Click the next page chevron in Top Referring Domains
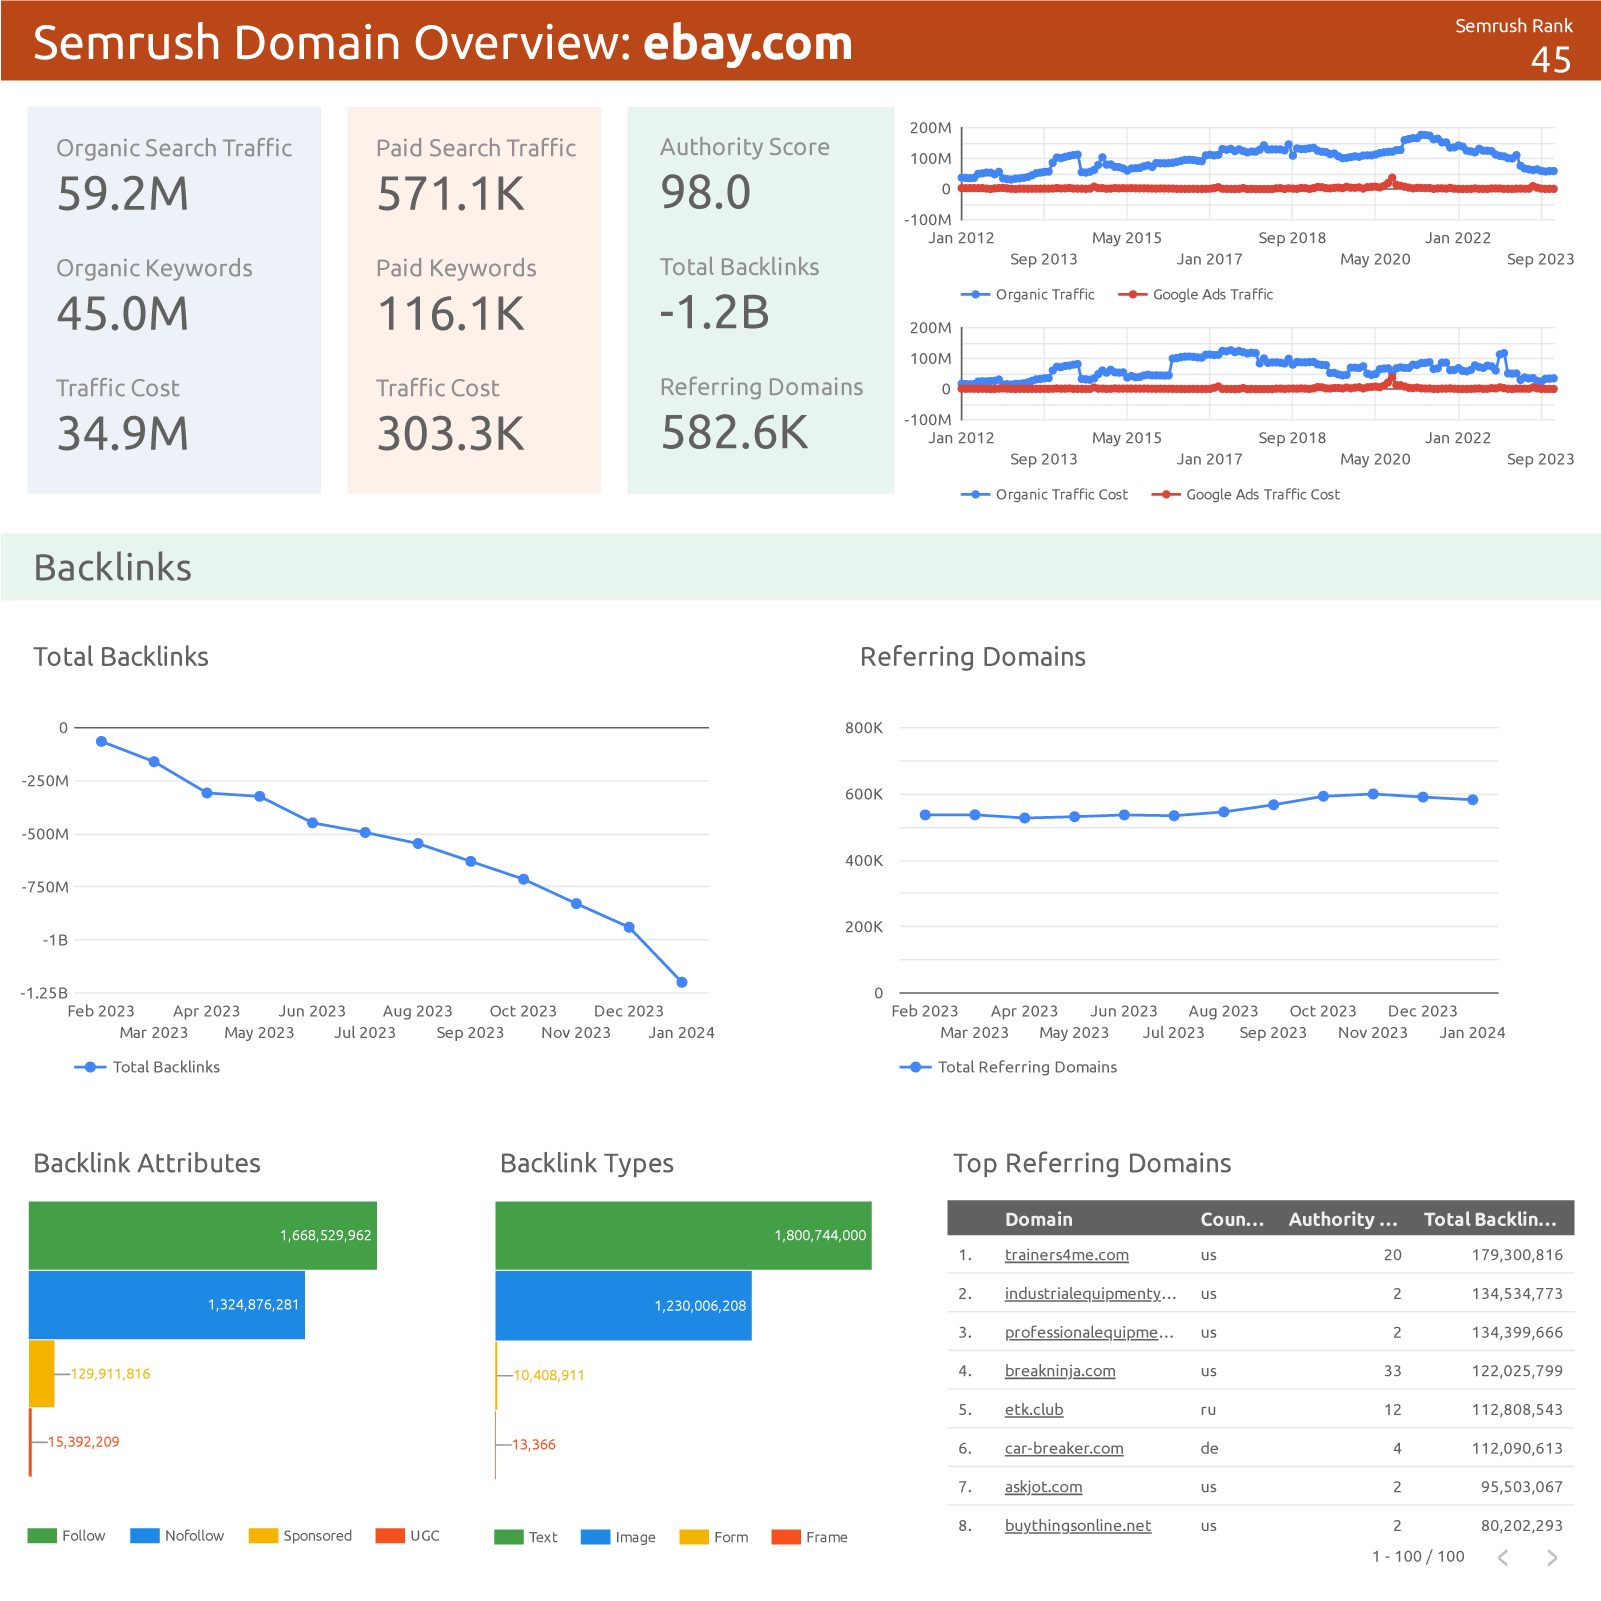1601x1601 pixels. point(1551,1557)
